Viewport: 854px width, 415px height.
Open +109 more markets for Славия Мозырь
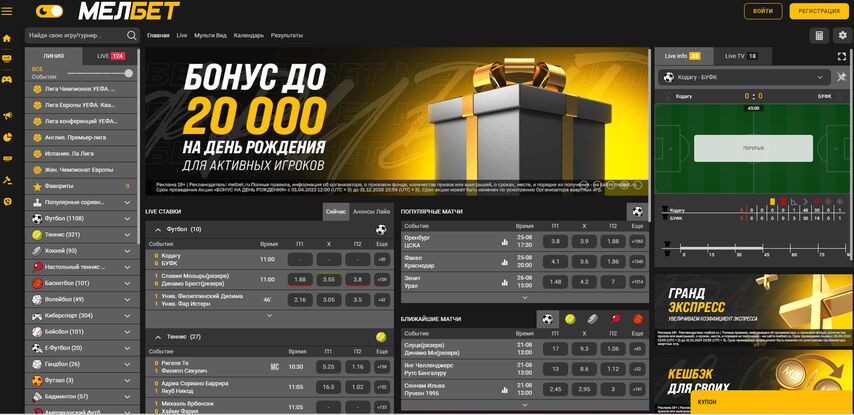click(382, 279)
